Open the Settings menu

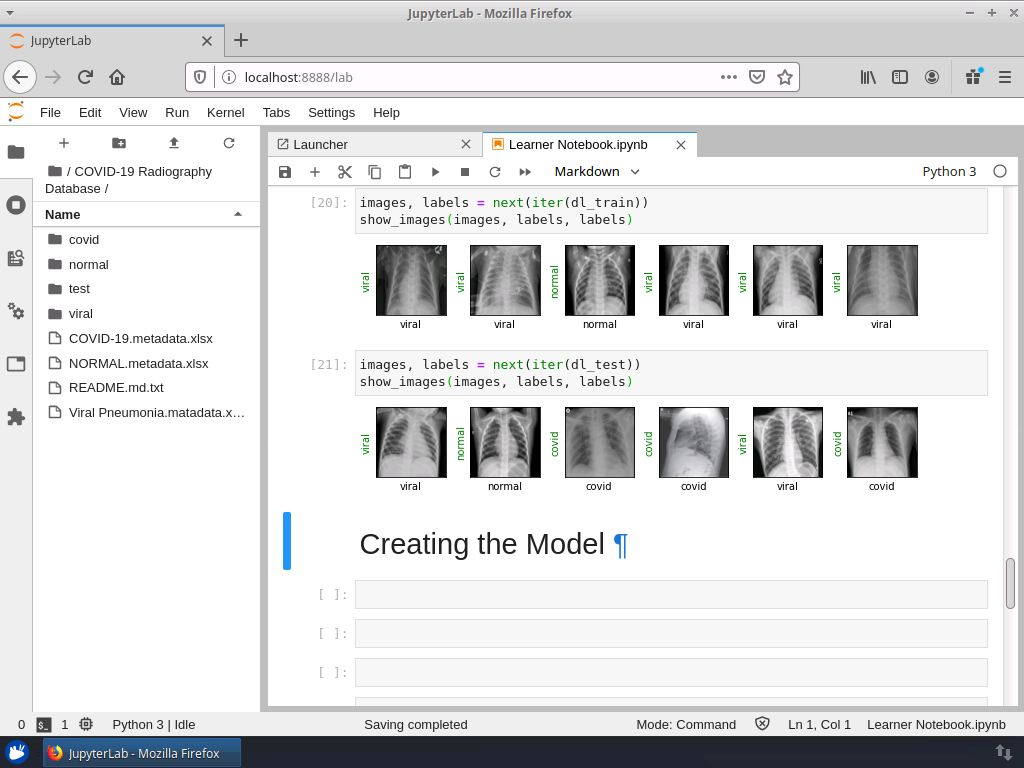[x=331, y=112]
